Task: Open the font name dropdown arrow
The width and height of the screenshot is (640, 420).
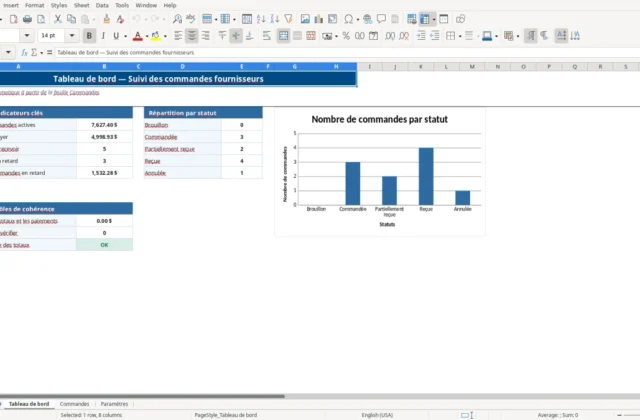Action: click(27, 36)
